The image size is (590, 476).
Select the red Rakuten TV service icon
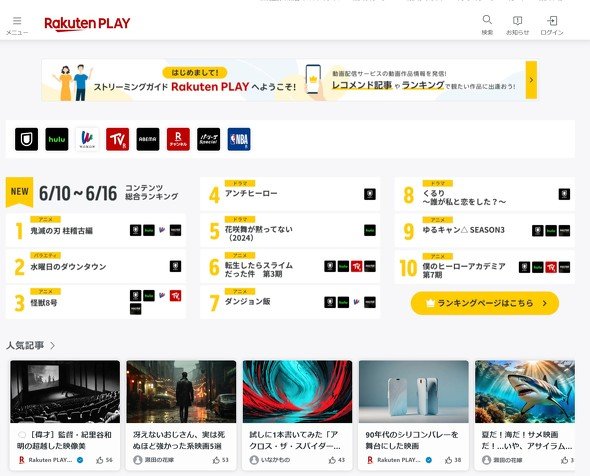(x=117, y=139)
